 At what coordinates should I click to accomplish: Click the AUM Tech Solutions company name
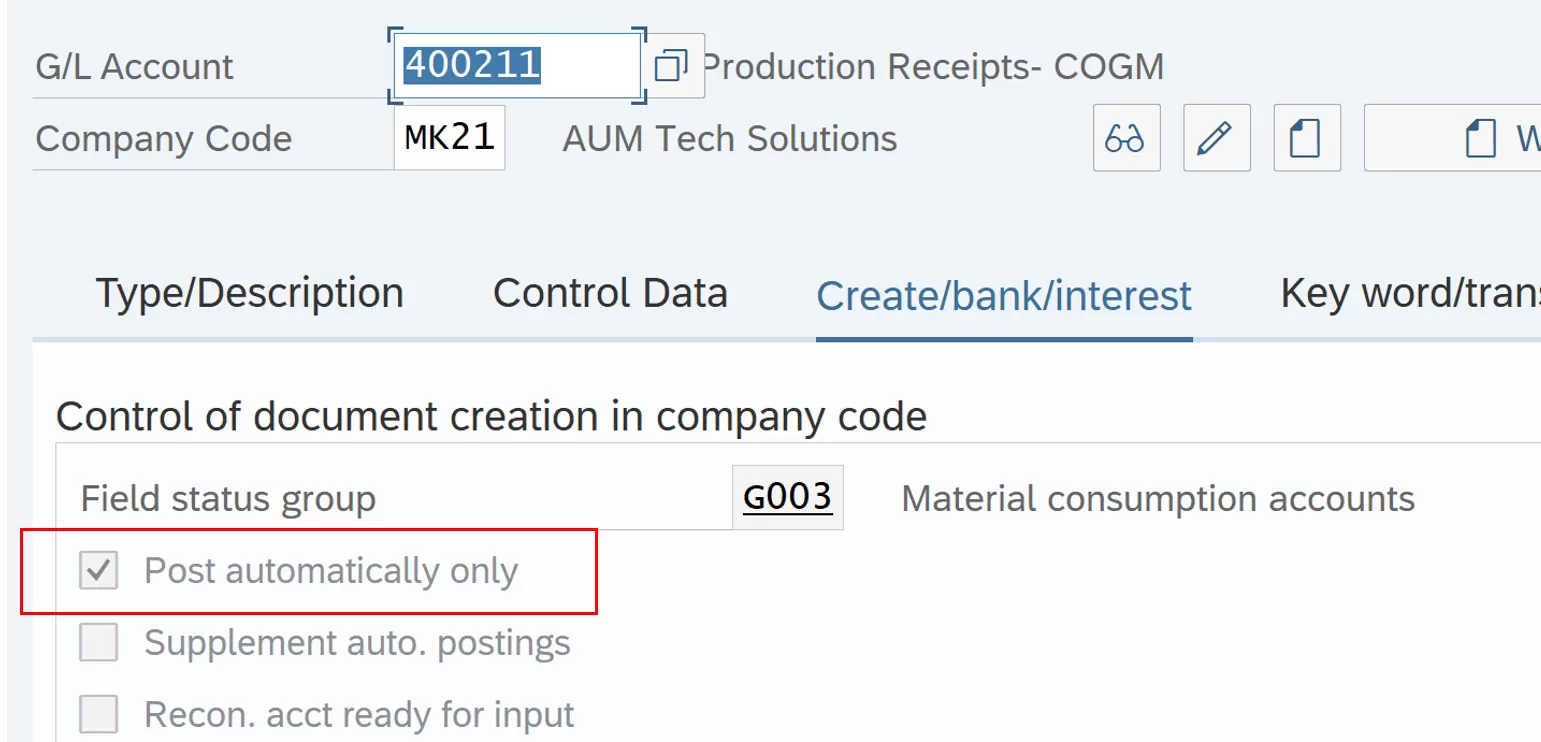coord(729,139)
